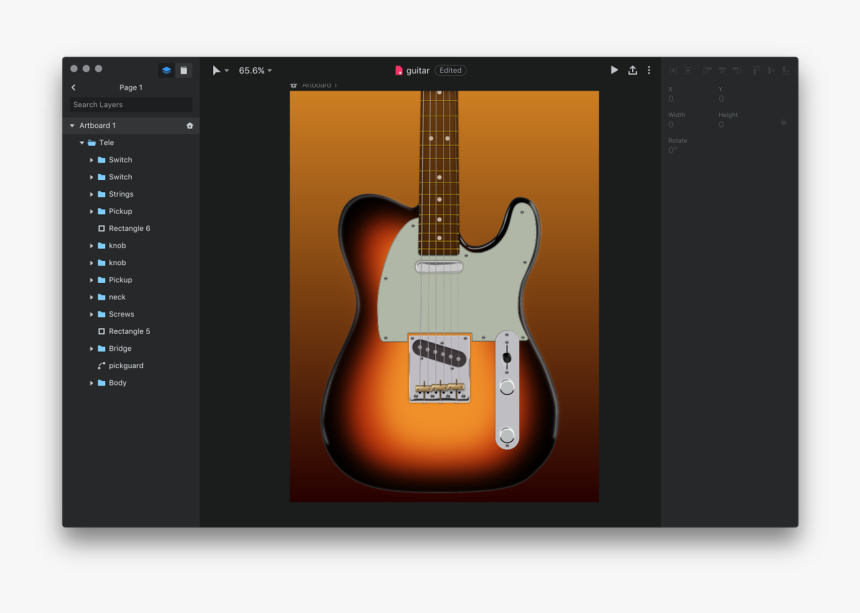Image resolution: width=860 pixels, height=613 pixels.
Task: Click the home icon beside Artboard 1
Action: (190, 124)
